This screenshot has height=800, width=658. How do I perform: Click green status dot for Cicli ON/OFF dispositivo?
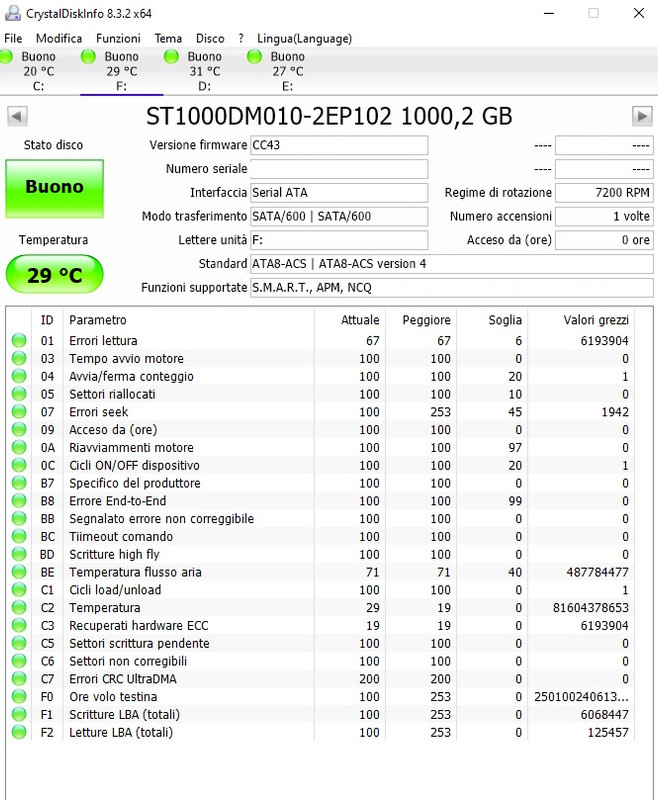point(19,465)
